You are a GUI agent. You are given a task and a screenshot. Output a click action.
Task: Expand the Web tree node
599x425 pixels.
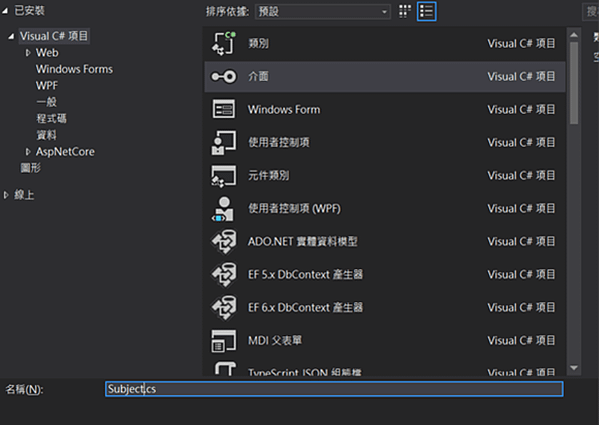(28, 53)
